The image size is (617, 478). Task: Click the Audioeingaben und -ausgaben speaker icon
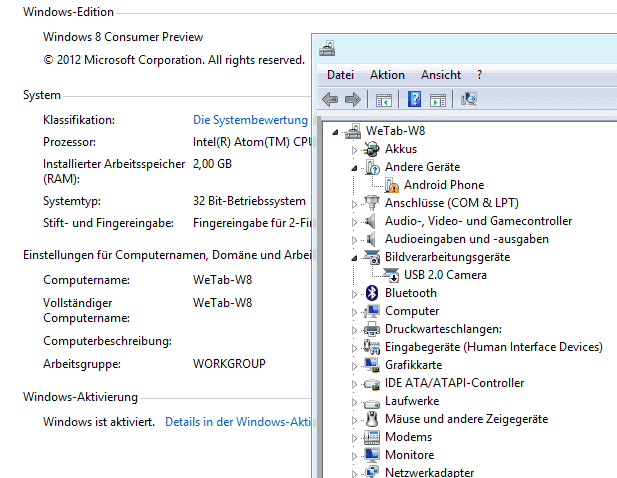point(370,239)
